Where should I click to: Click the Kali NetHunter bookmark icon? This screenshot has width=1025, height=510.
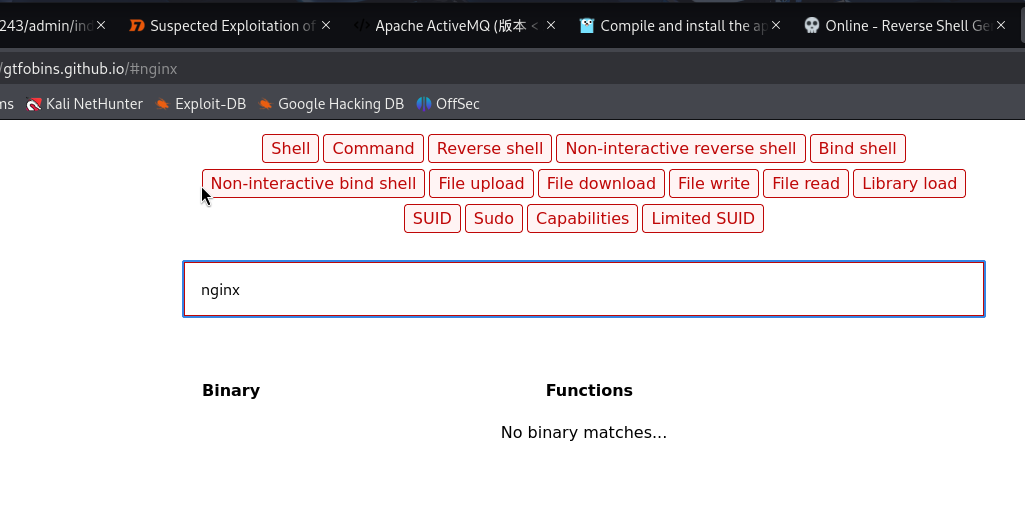(35, 104)
